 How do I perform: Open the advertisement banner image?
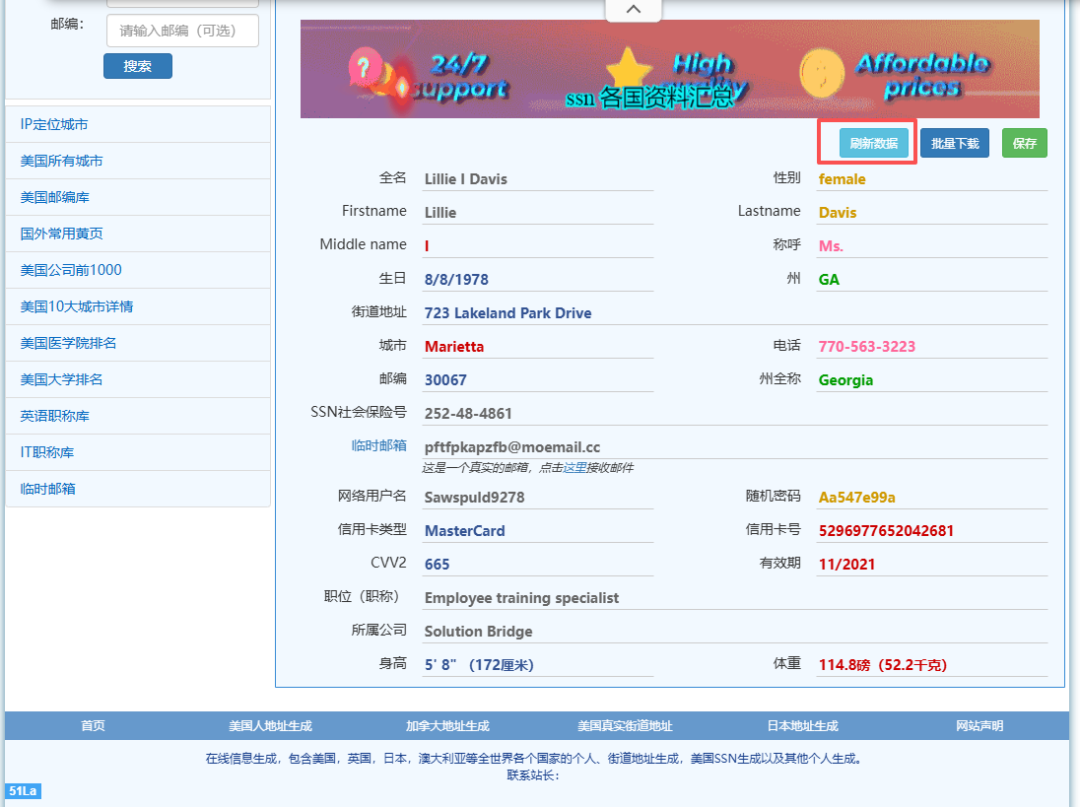pyautogui.click(x=669, y=69)
